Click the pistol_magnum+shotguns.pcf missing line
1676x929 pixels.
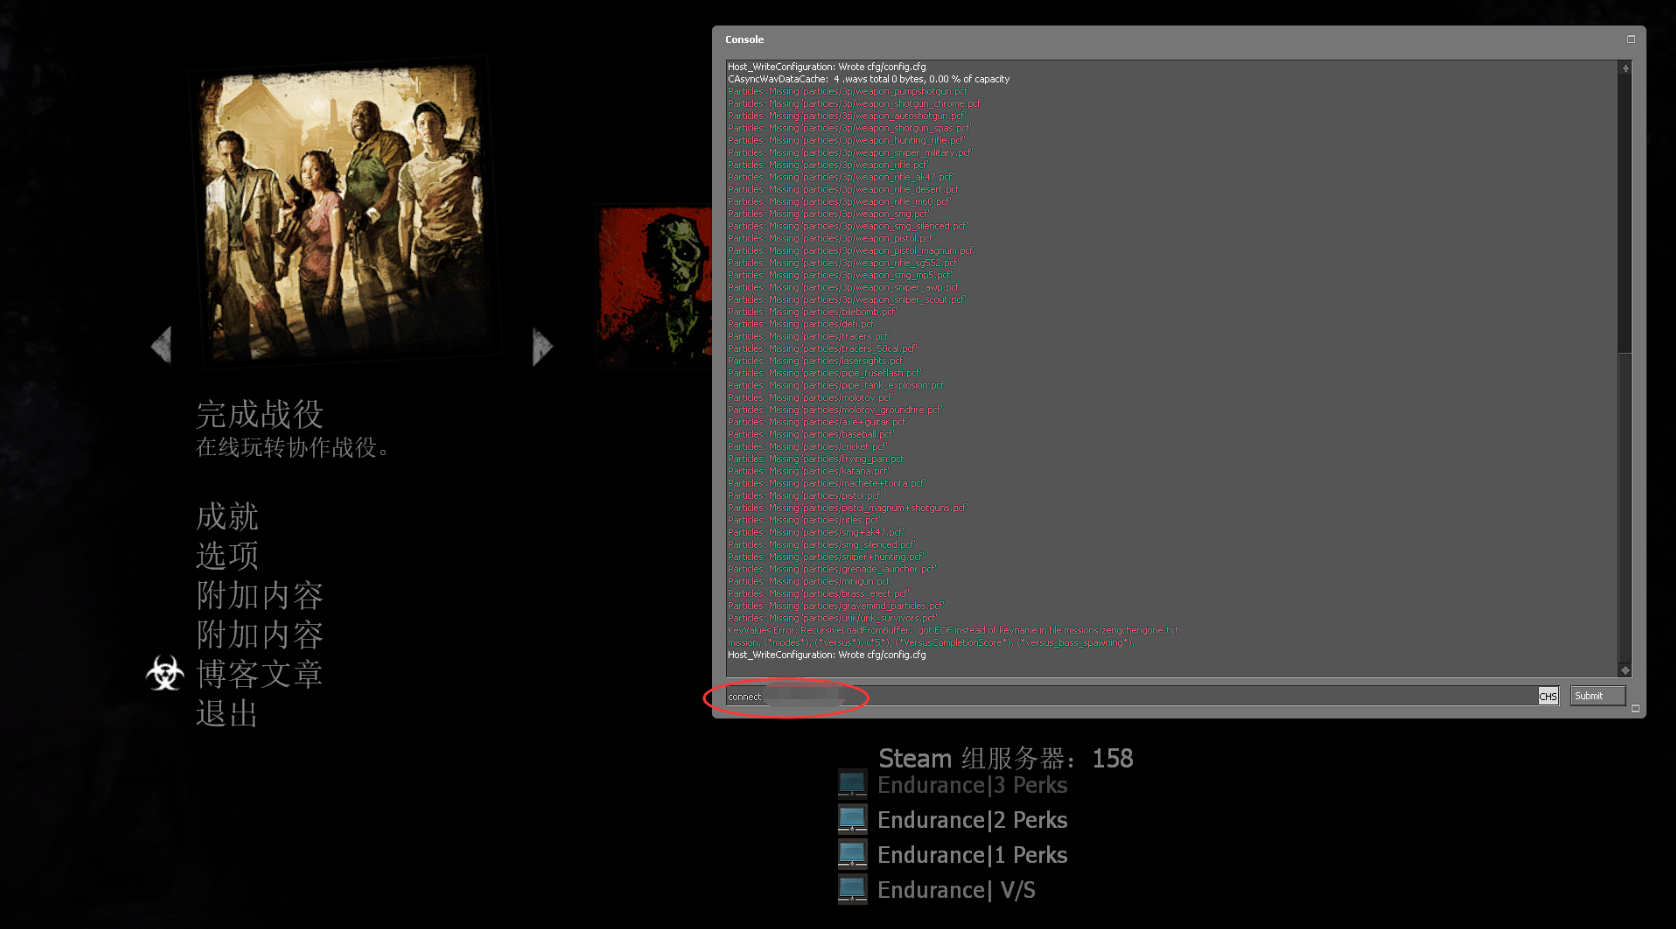click(x=848, y=508)
